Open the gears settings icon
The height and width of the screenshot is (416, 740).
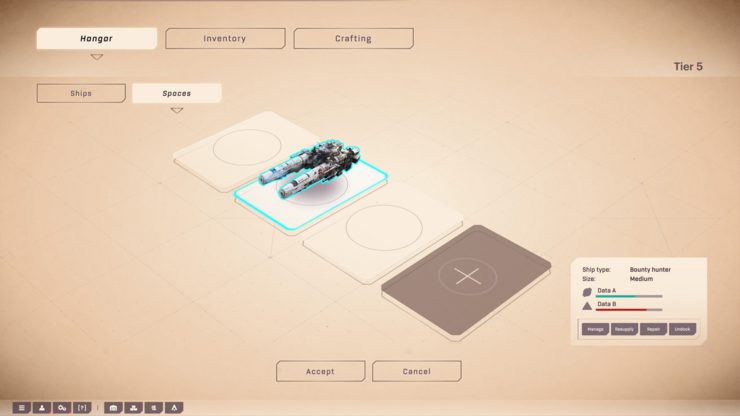click(x=62, y=408)
